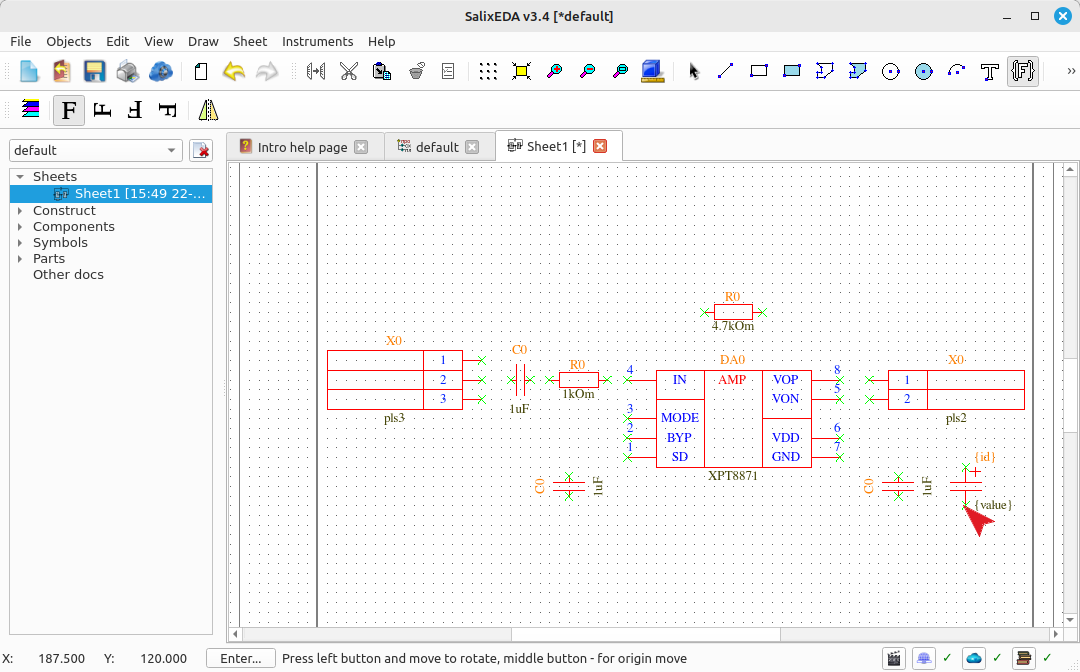Open the File menu
The height and width of the screenshot is (672, 1080).
coord(21,41)
